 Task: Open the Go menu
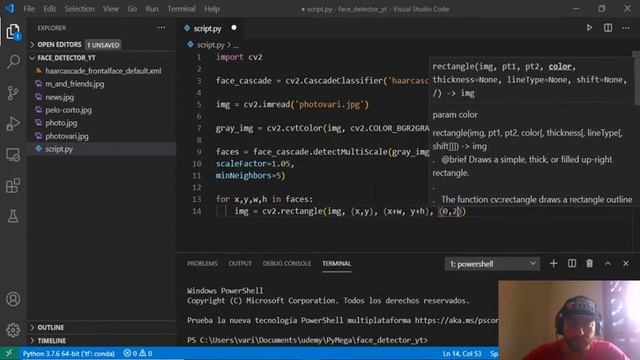point(132,9)
